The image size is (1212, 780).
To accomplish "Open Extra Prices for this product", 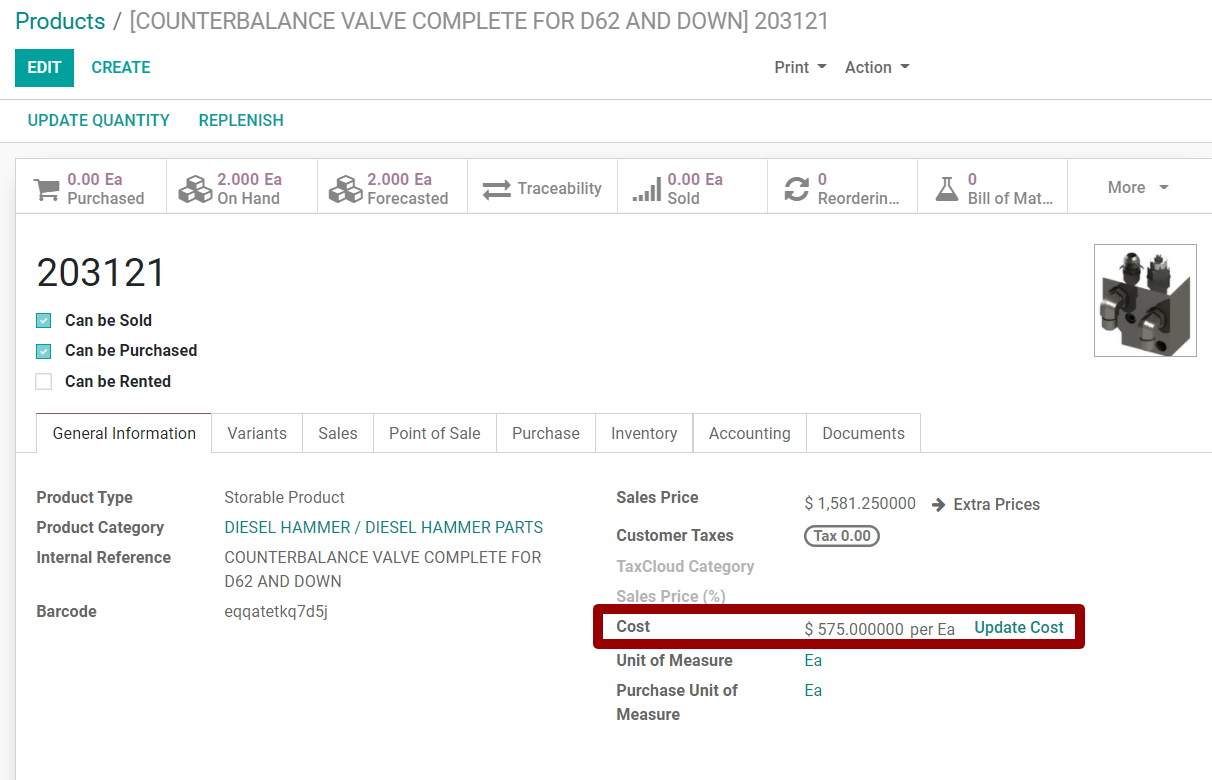I will [996, 504].
